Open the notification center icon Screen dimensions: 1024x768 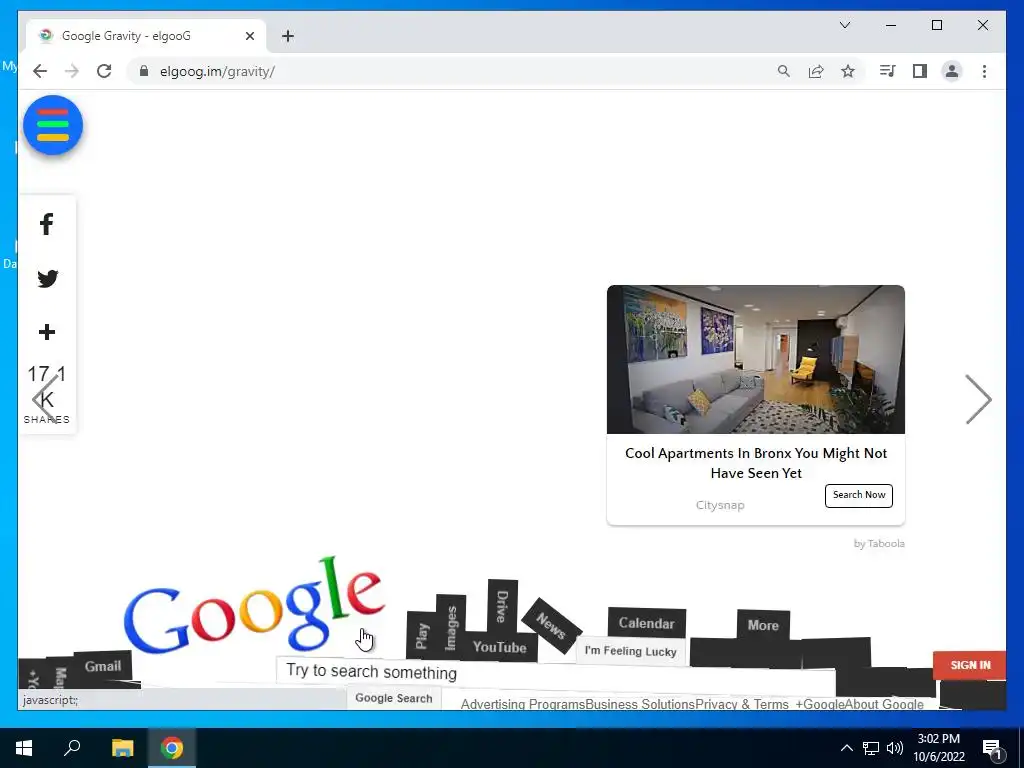pyautogui.click(x=993, y=748)
